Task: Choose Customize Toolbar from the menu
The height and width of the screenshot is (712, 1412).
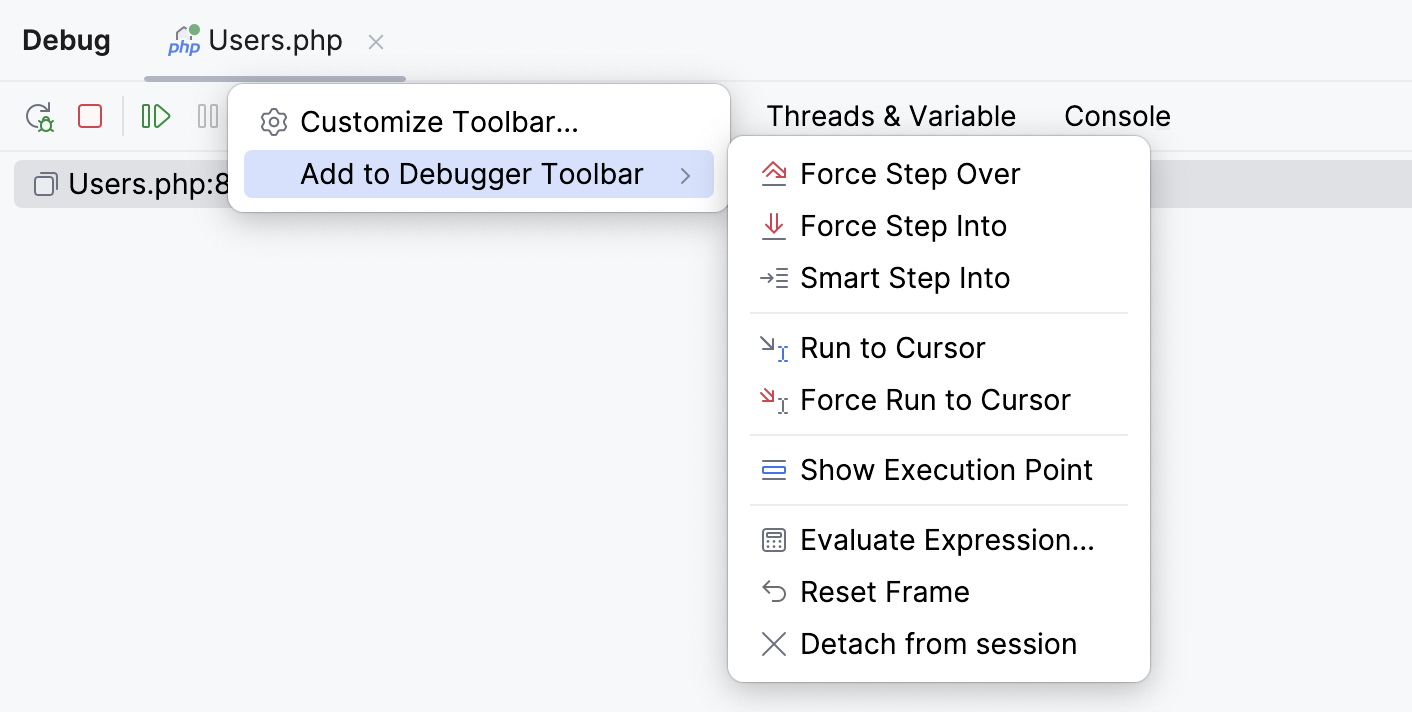Action: point(440,122)
